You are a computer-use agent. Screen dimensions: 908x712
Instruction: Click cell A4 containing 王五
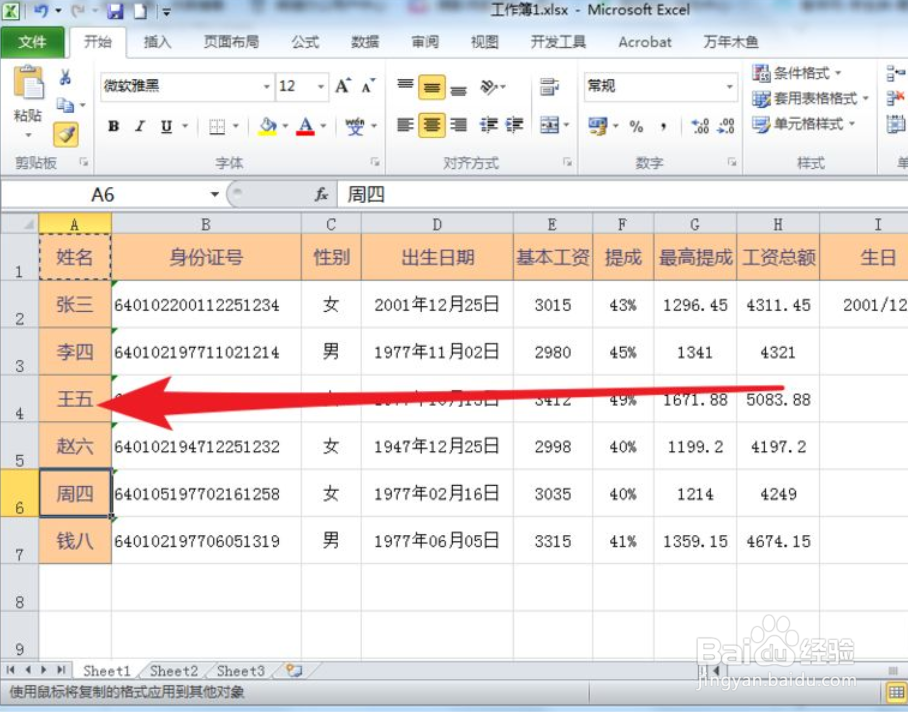click(x=75, y=398)
